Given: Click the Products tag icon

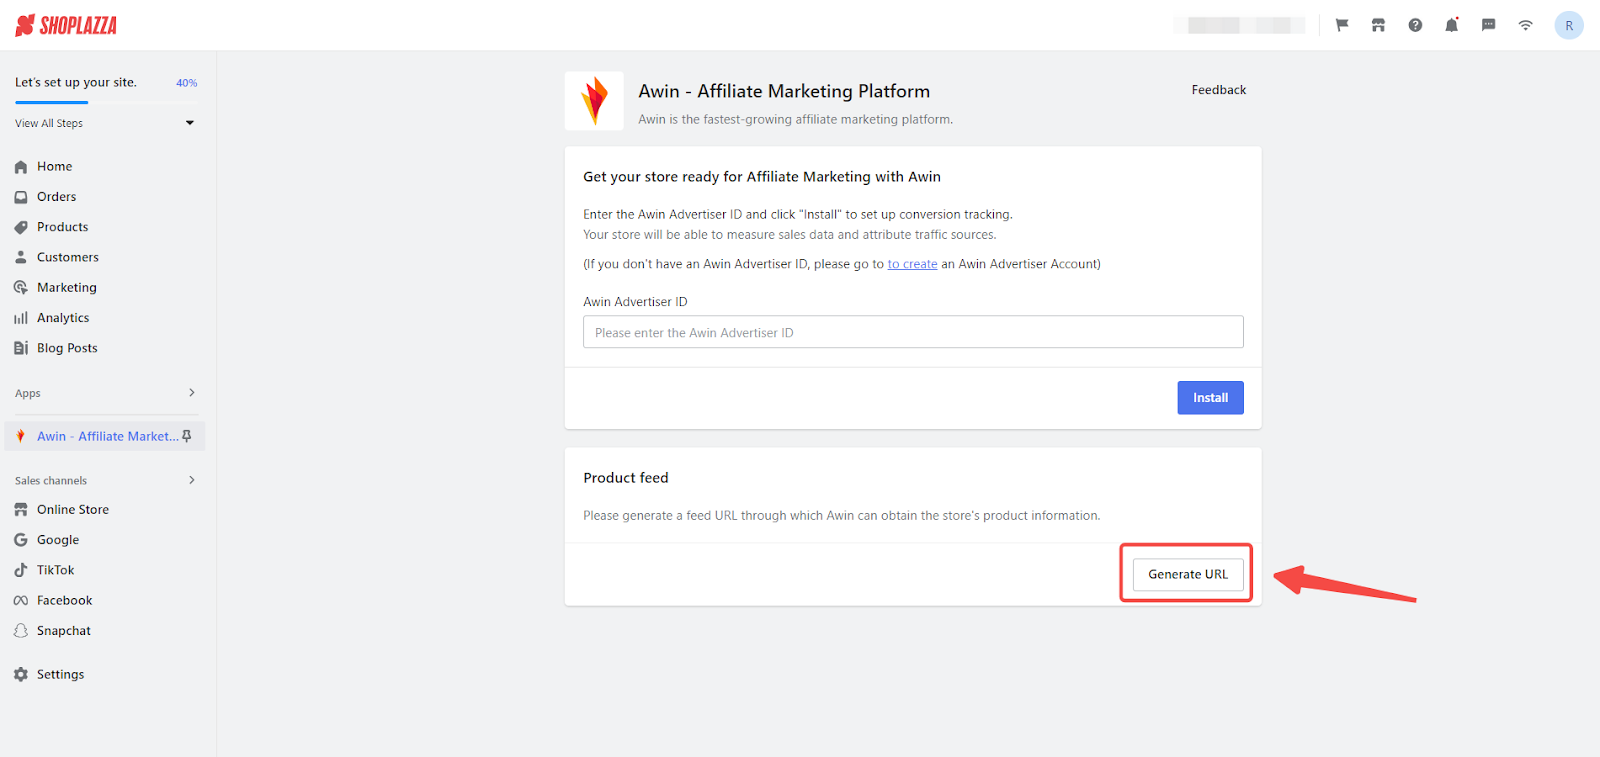Looking at the screenshot, I should [21, 227].
